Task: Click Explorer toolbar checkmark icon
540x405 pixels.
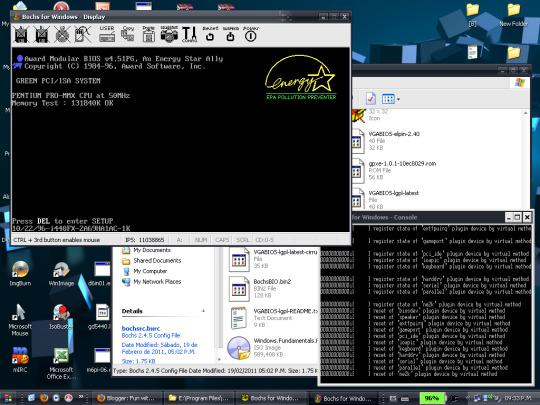Action: click(x=371, y=99)
